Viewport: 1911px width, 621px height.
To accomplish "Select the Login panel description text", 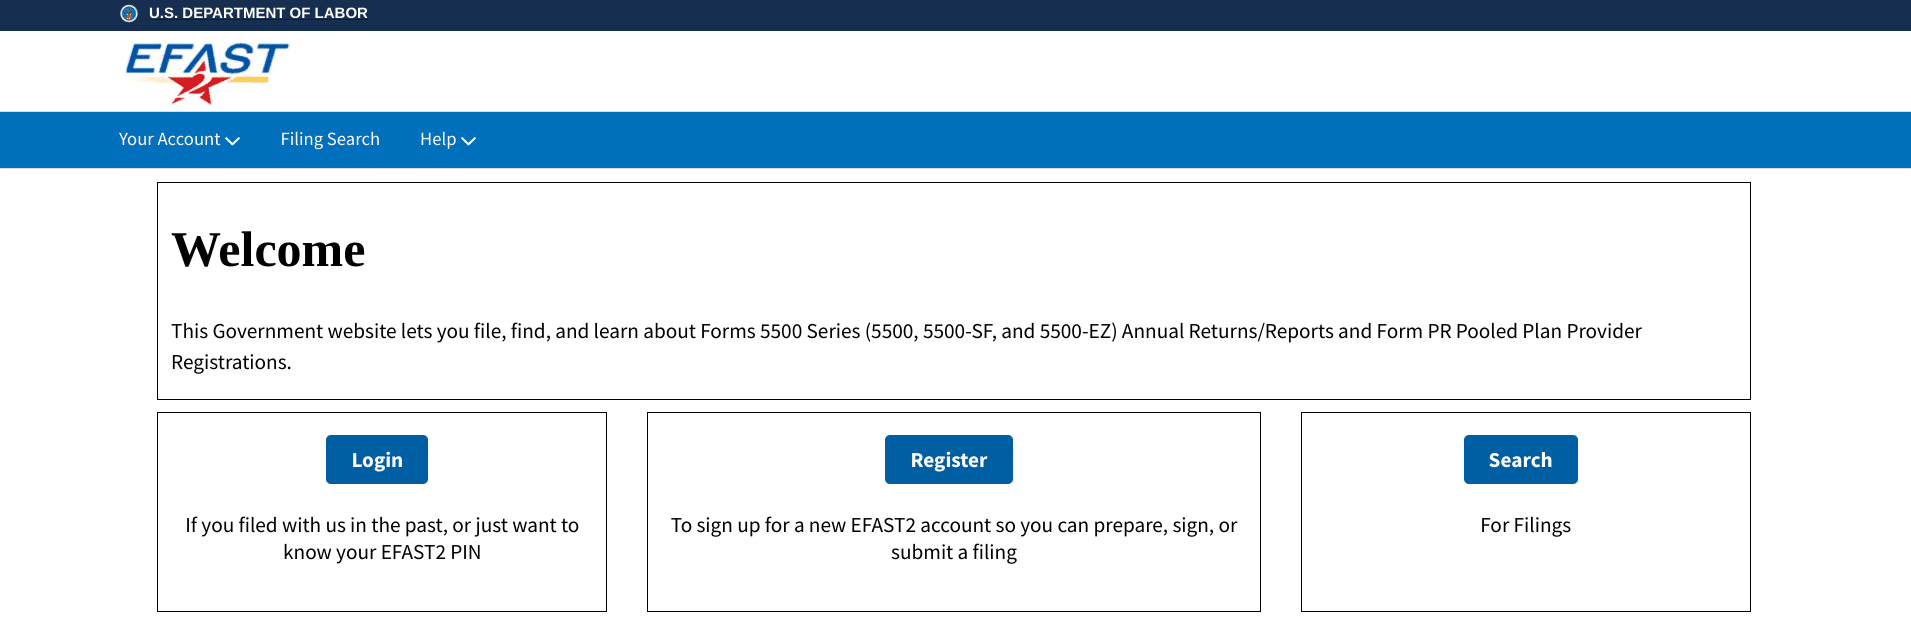I will pos(383,538).
